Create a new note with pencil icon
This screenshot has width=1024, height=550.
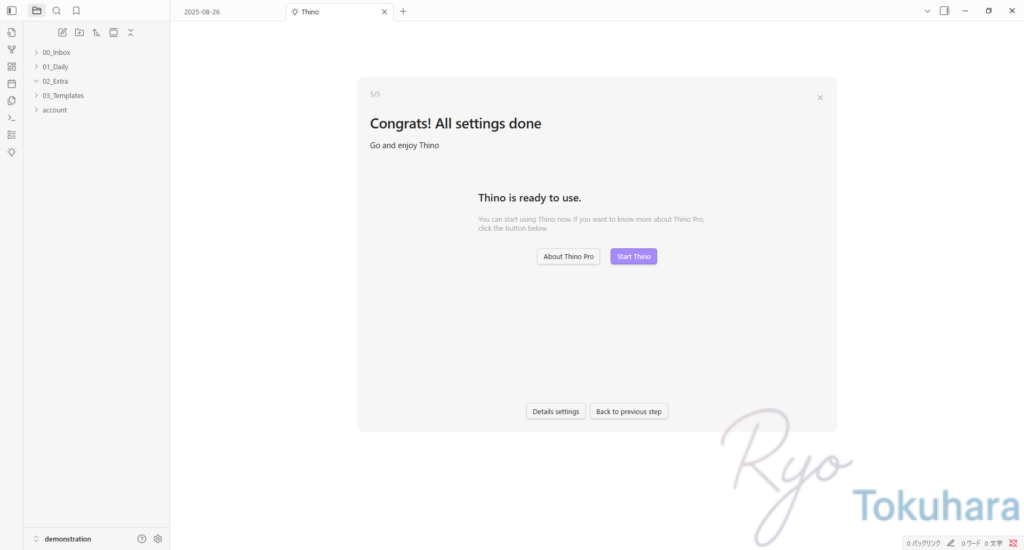(62, 32)
